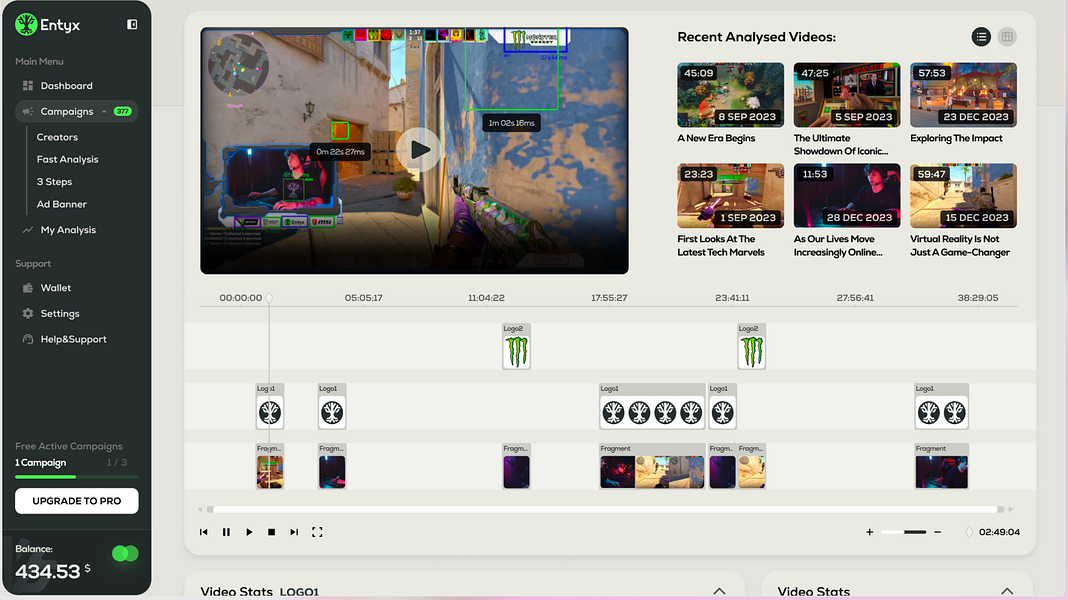Select first Logo2 Monster clip on timeline
Image resolution: width=1068 pixels, height=600 pixels.
[516, 347]
